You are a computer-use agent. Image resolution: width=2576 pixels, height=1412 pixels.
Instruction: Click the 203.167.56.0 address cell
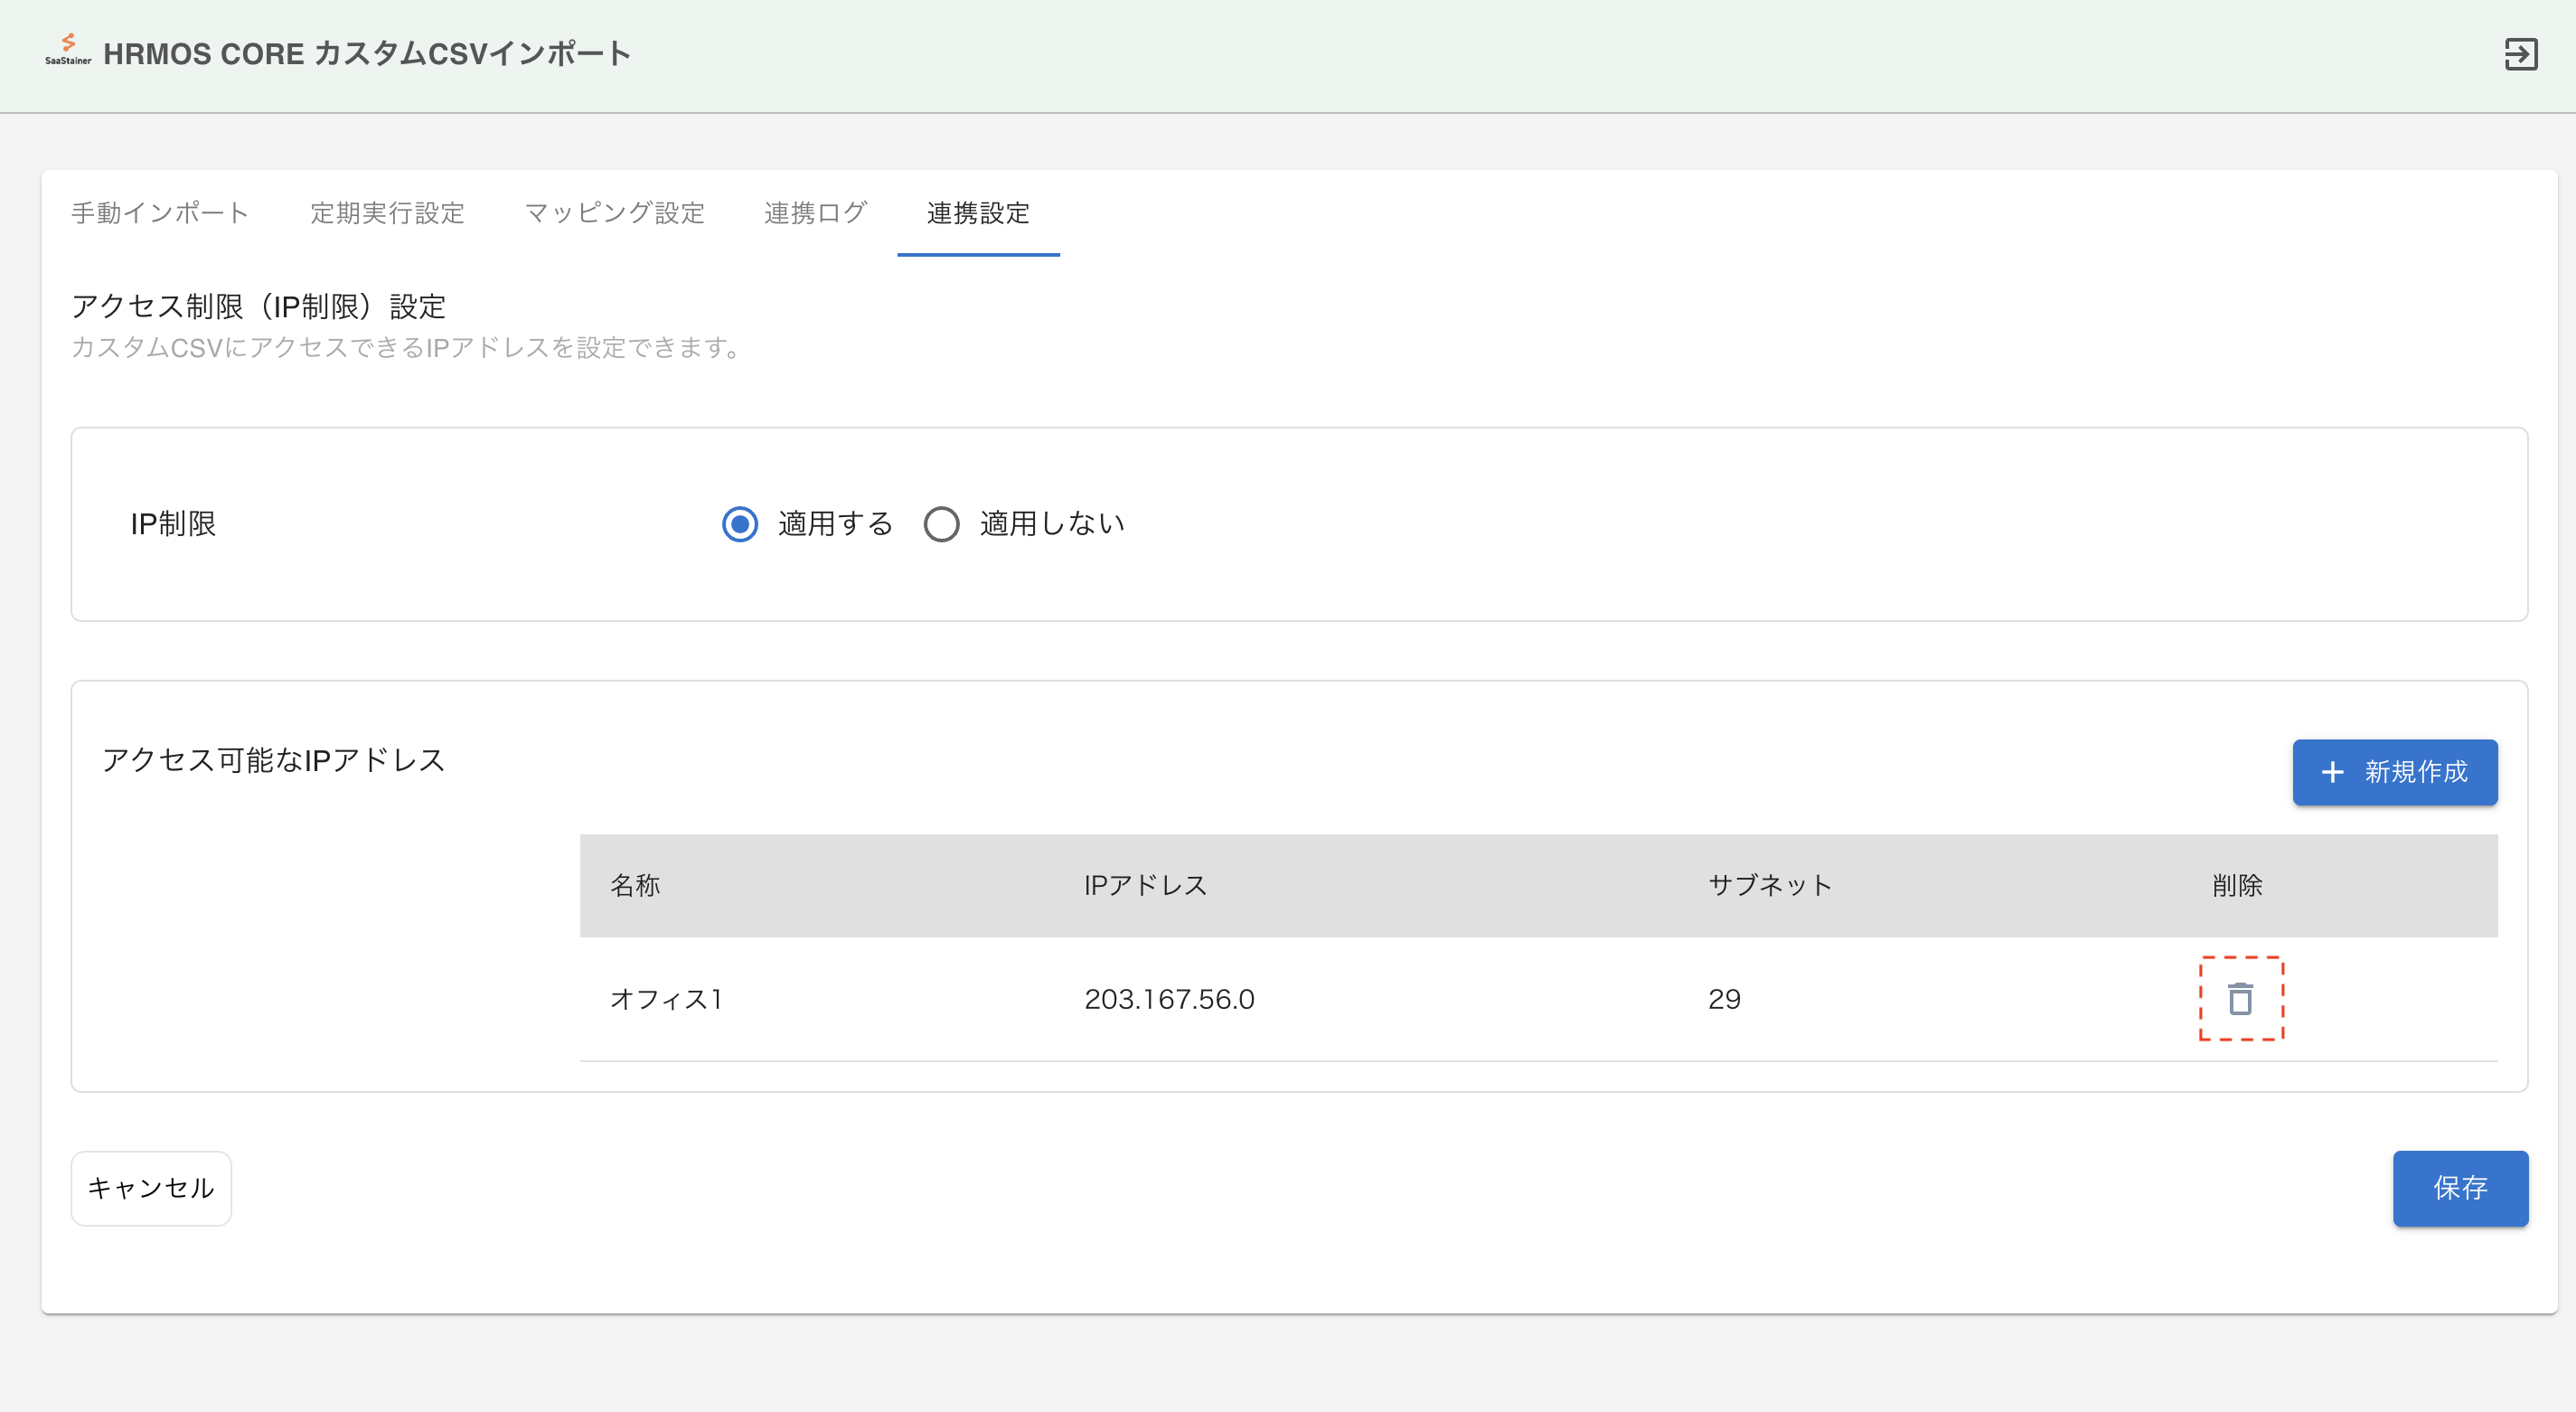[x=1168, y=999]
